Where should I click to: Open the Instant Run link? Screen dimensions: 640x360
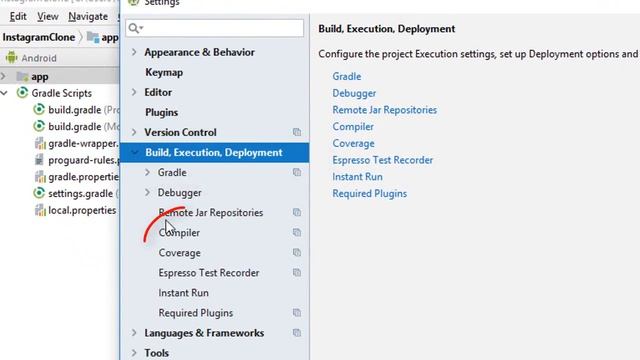[357, 177]
